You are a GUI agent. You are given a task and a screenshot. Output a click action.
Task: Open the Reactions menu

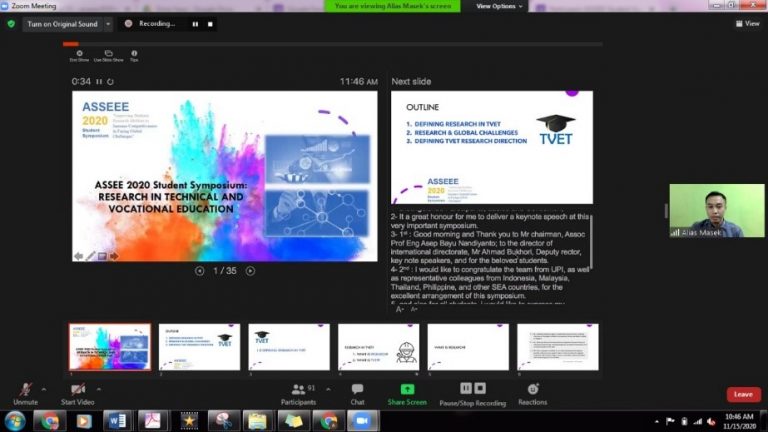coord(533,394)
